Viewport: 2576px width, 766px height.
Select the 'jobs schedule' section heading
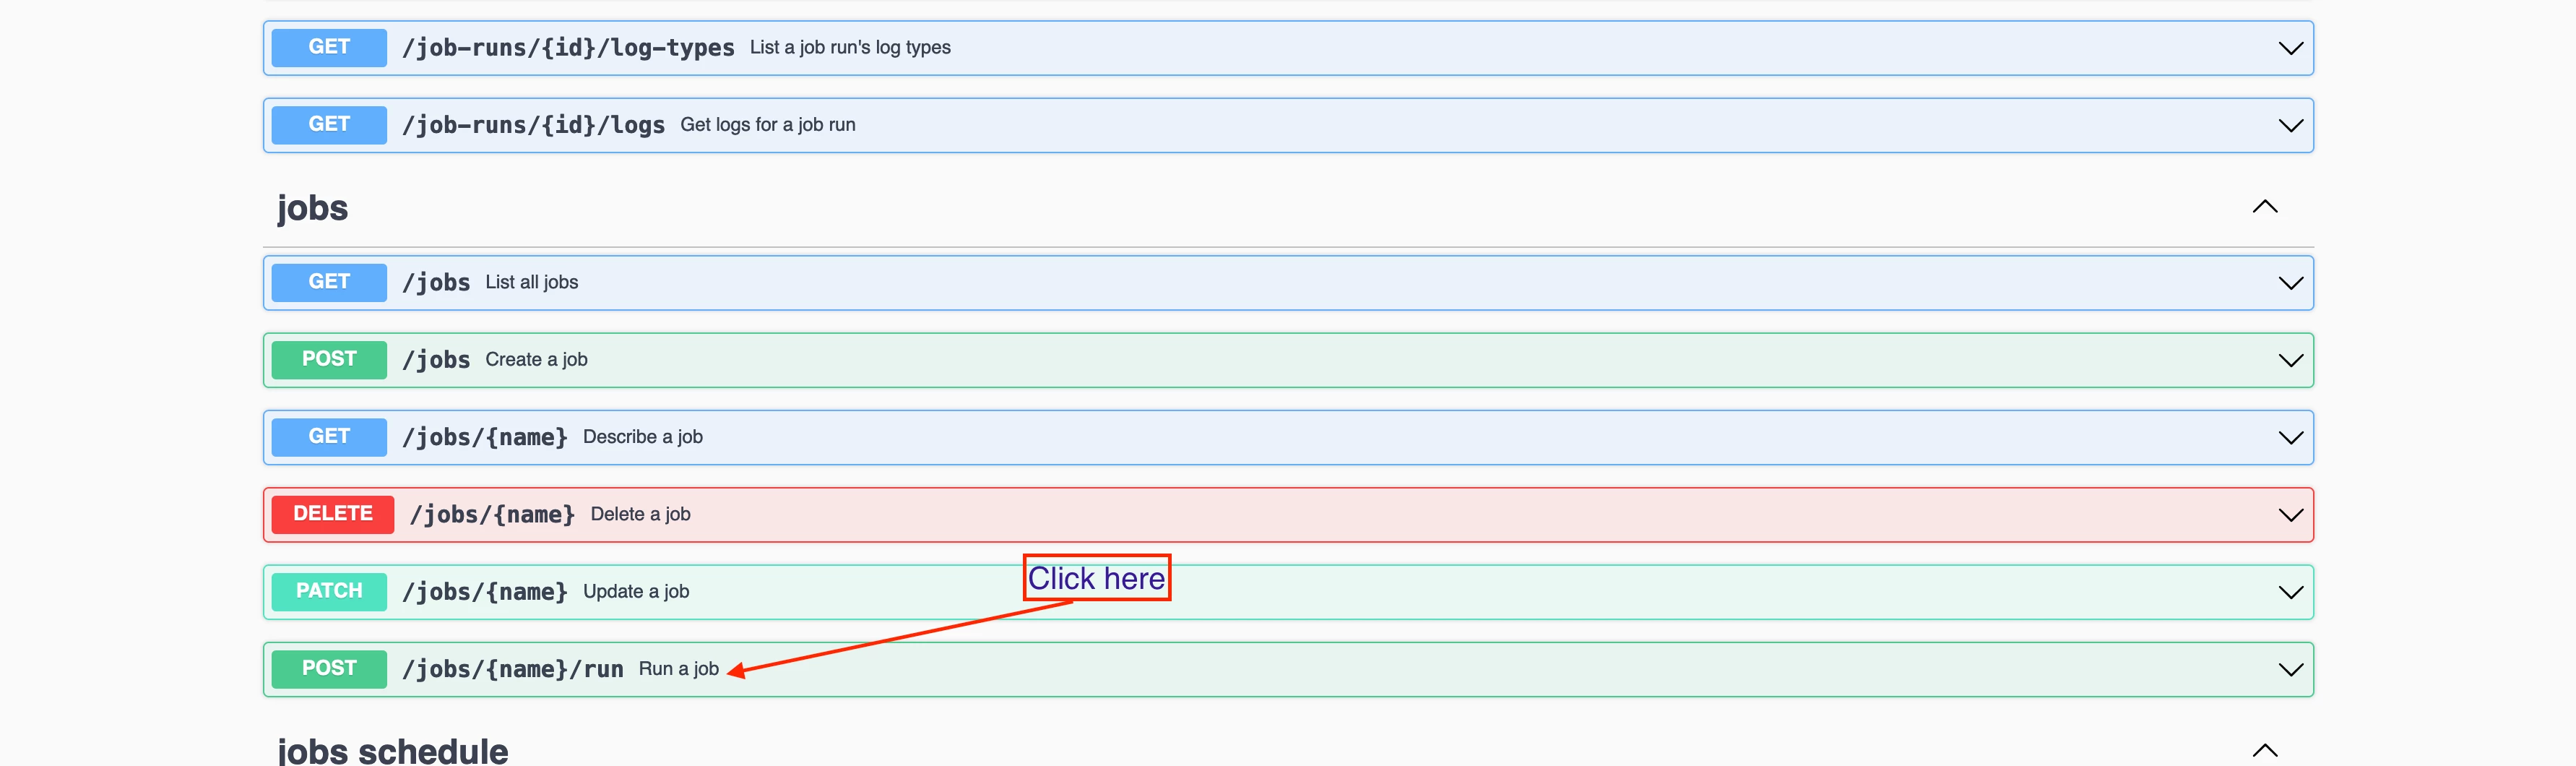click(x=393, y=751)
